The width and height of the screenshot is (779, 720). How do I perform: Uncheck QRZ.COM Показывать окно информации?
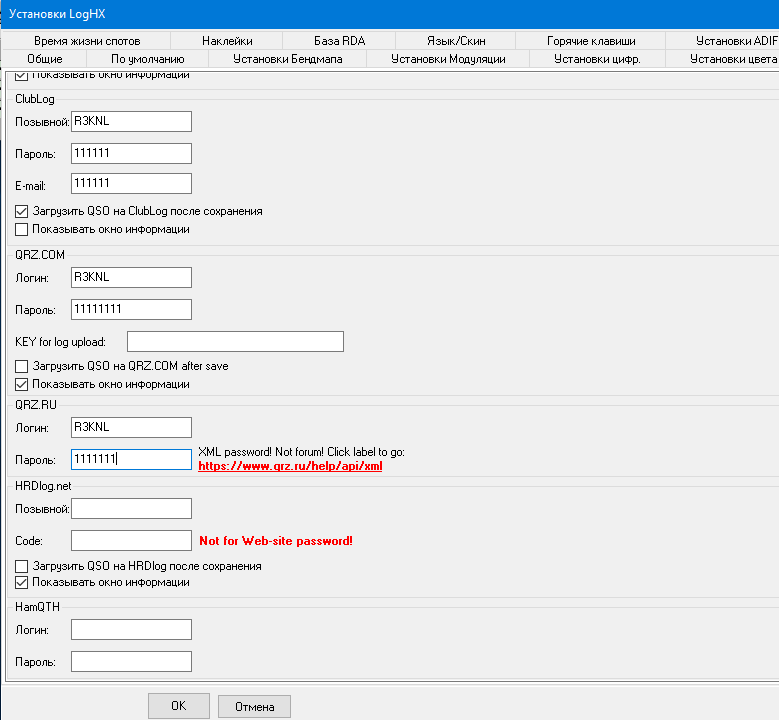pos(21,384)
